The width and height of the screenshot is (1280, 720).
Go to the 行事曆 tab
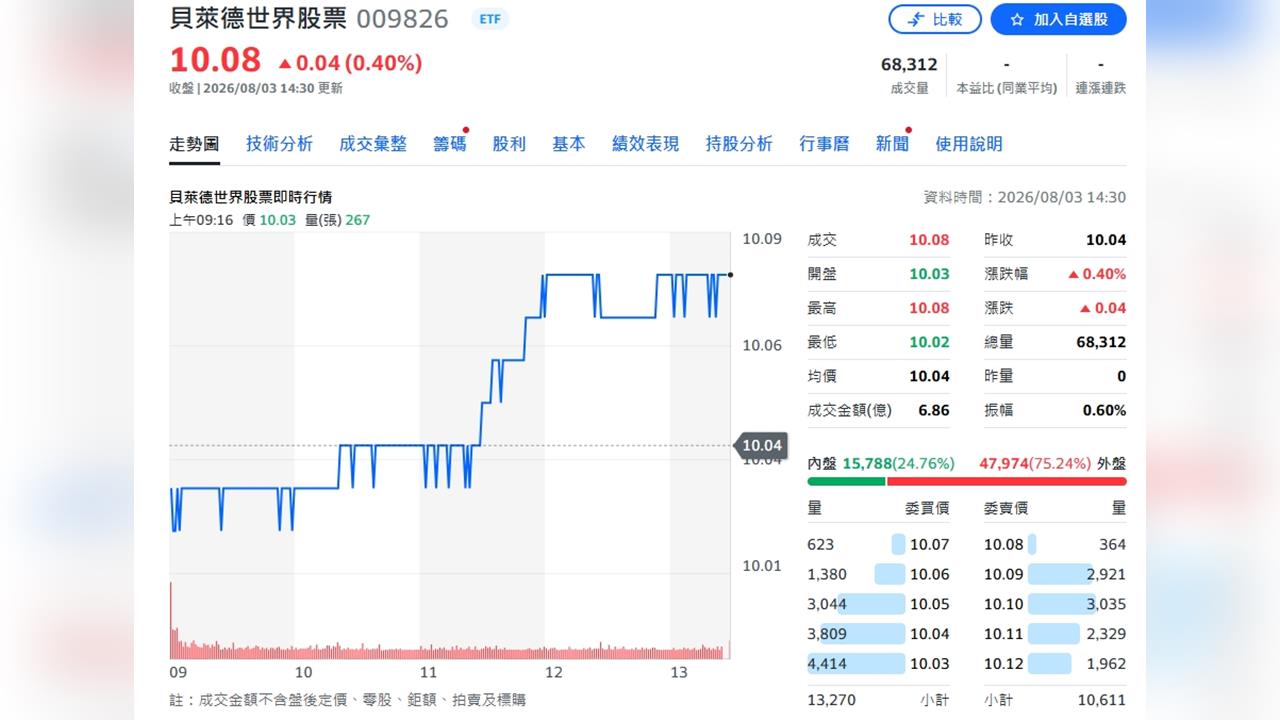(x=824, y=144)
